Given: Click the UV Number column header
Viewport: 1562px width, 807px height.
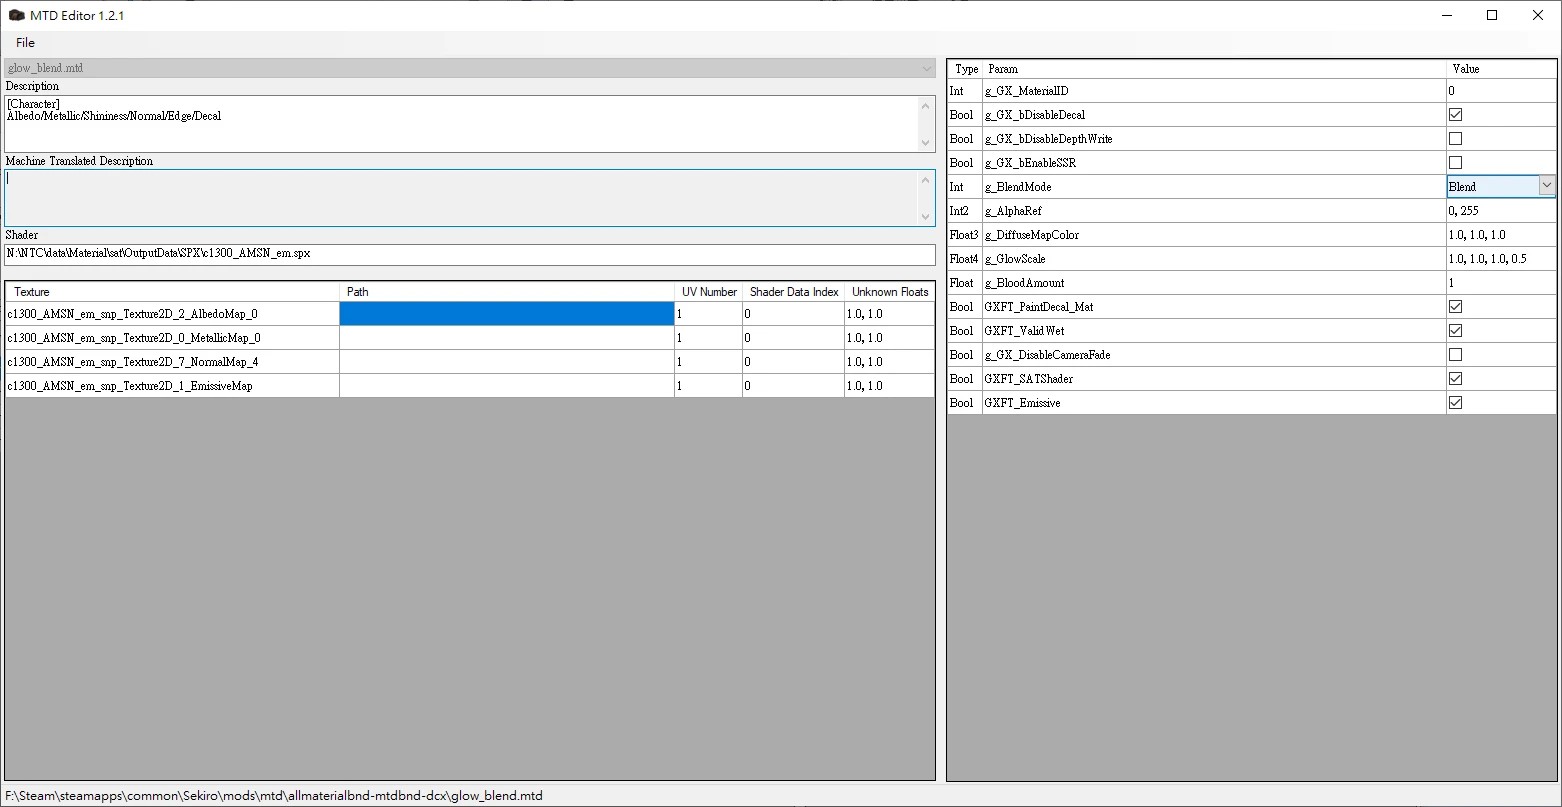Looking at the screenshot, I should (709, 292).
